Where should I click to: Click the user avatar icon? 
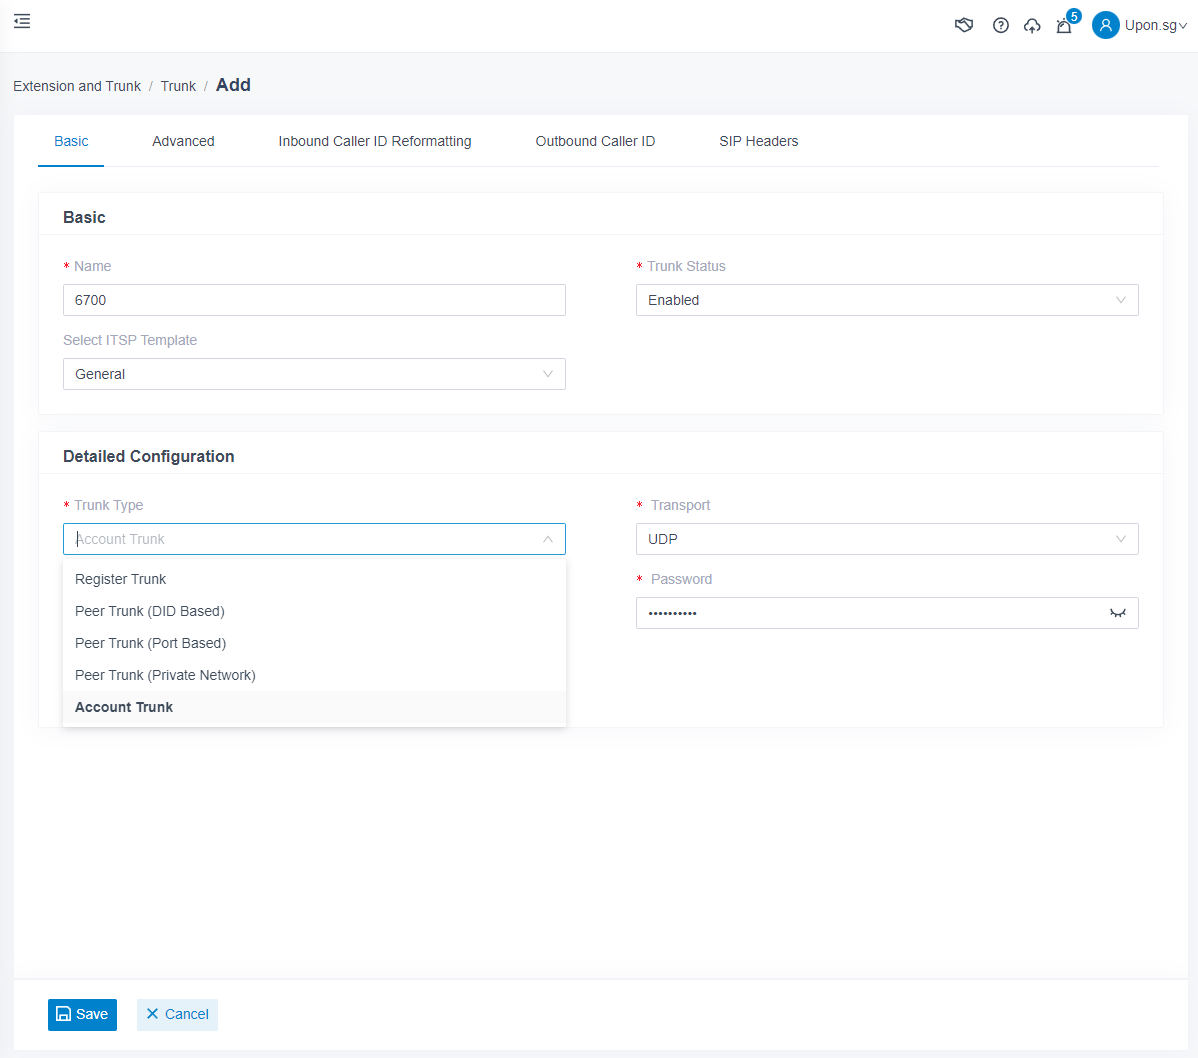pos(1105,25)
